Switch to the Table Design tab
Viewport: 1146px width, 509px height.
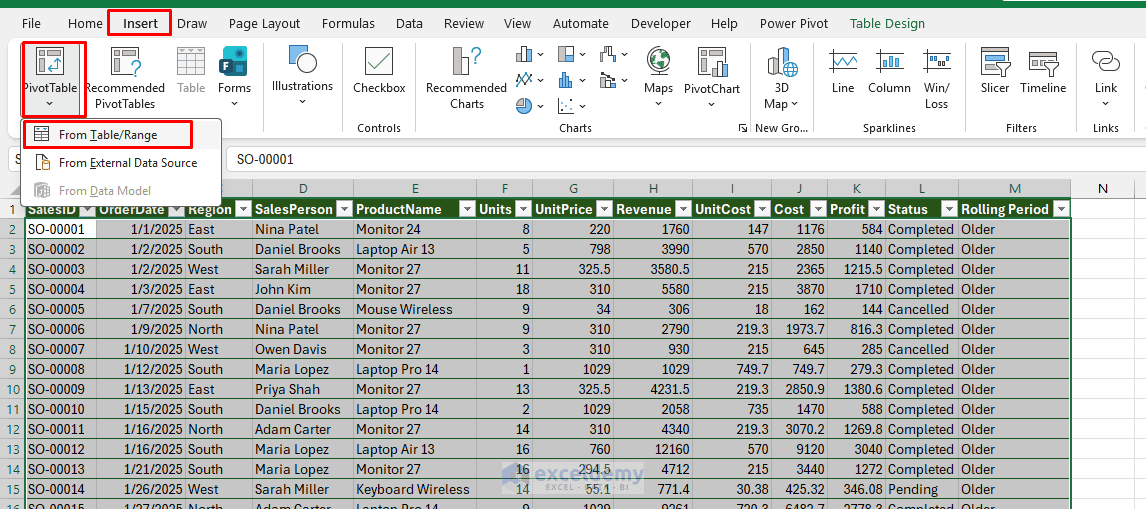[x=887, y=23]
